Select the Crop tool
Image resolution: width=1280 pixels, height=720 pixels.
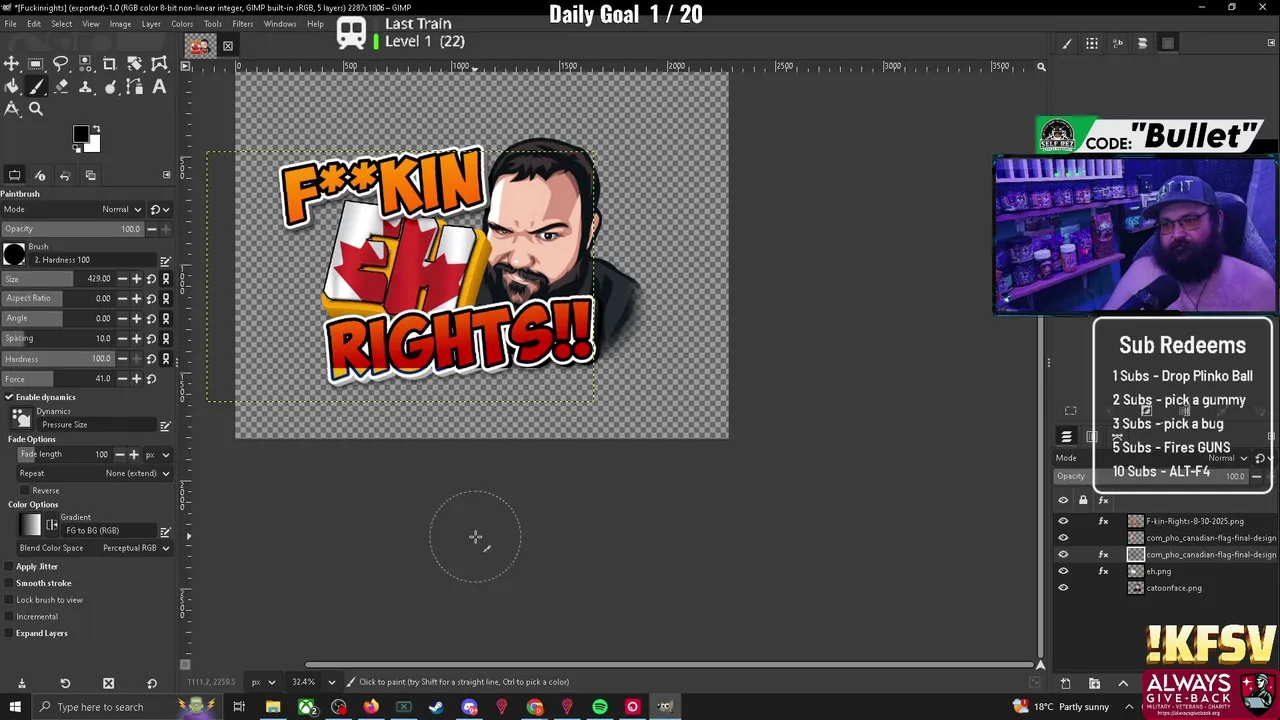(x=110, y=64)
